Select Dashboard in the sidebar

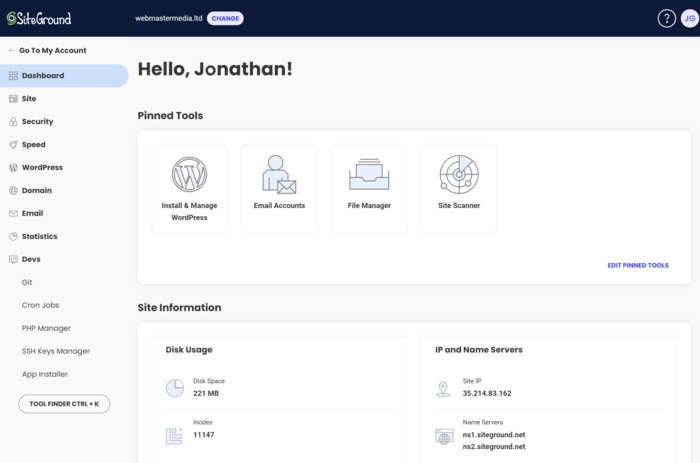click(x=64, y=75)
